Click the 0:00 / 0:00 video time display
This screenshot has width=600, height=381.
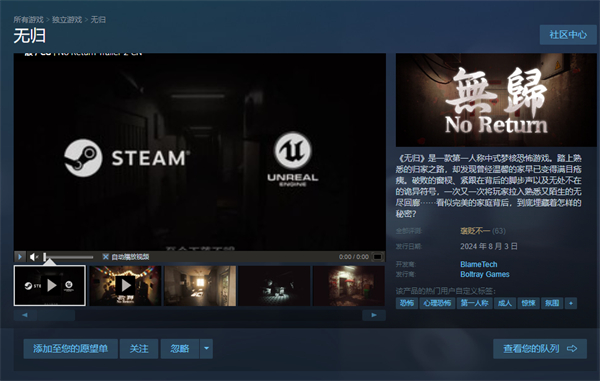[x=354, y=257]
